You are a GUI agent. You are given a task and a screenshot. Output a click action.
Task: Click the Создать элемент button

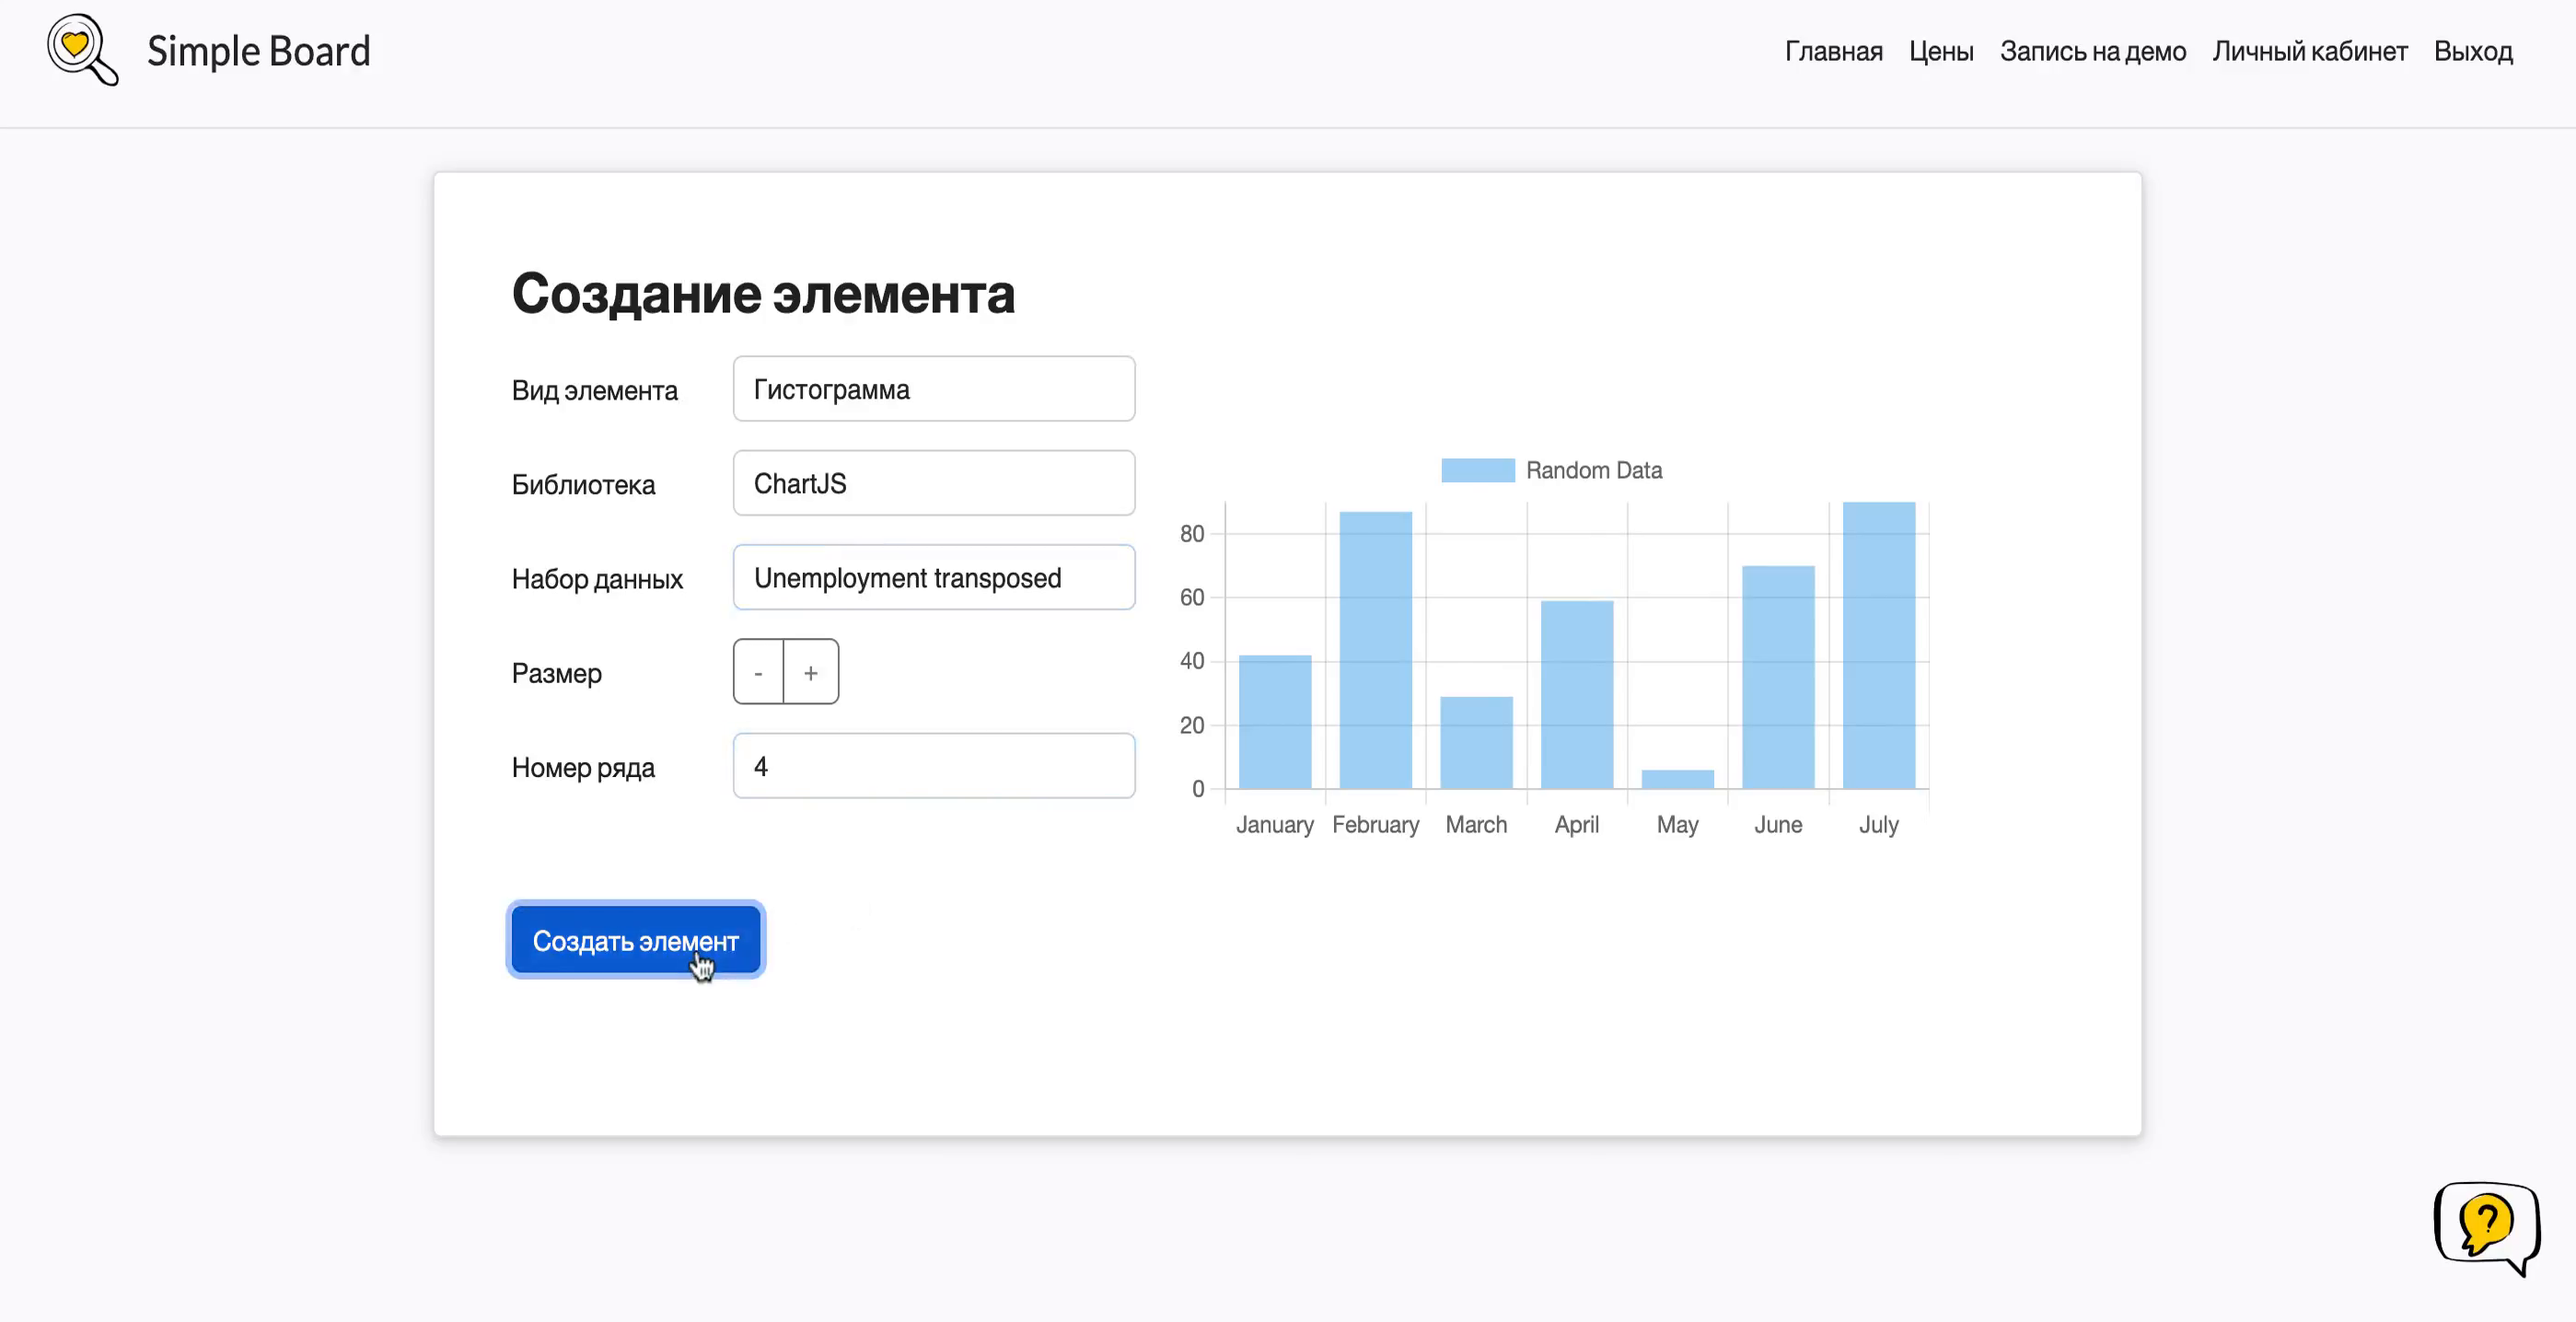tap(635, 940)
